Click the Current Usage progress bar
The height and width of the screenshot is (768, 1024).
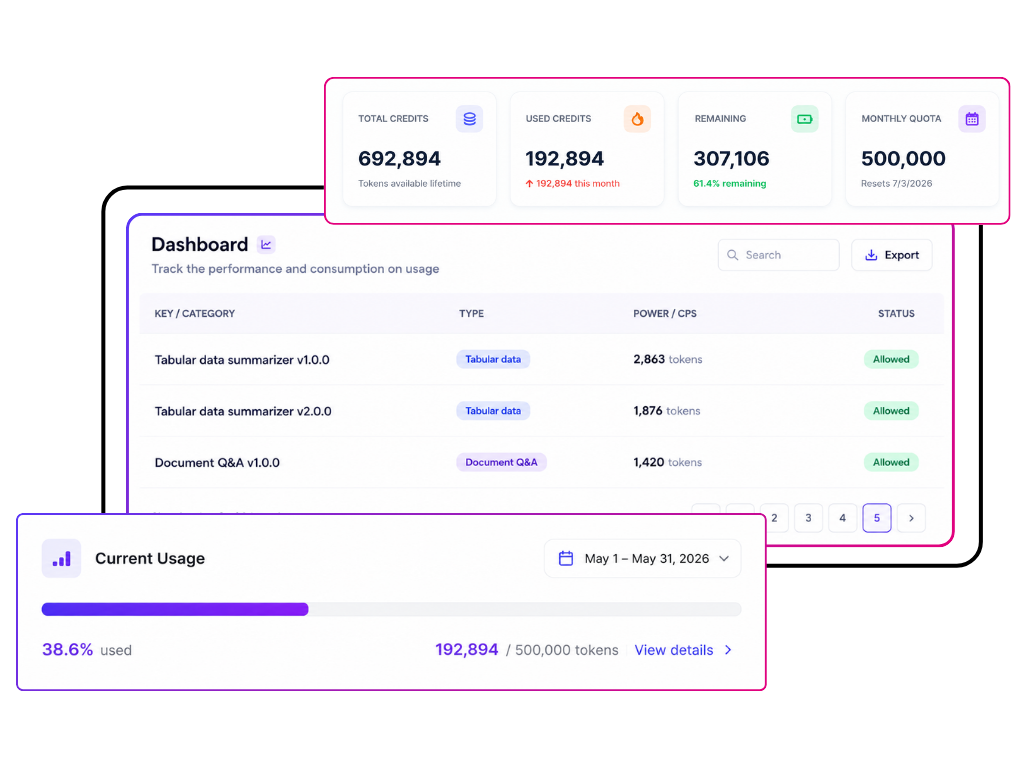pos(391,609)
